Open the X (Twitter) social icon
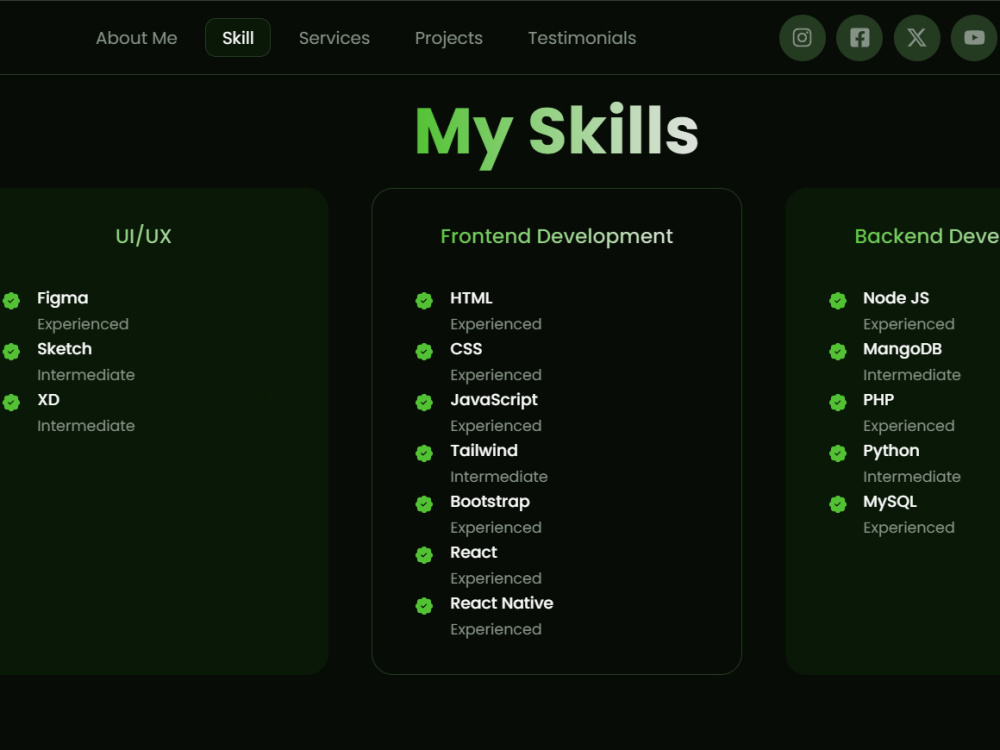Screen dimensions: 1000x750 [916, 38]
